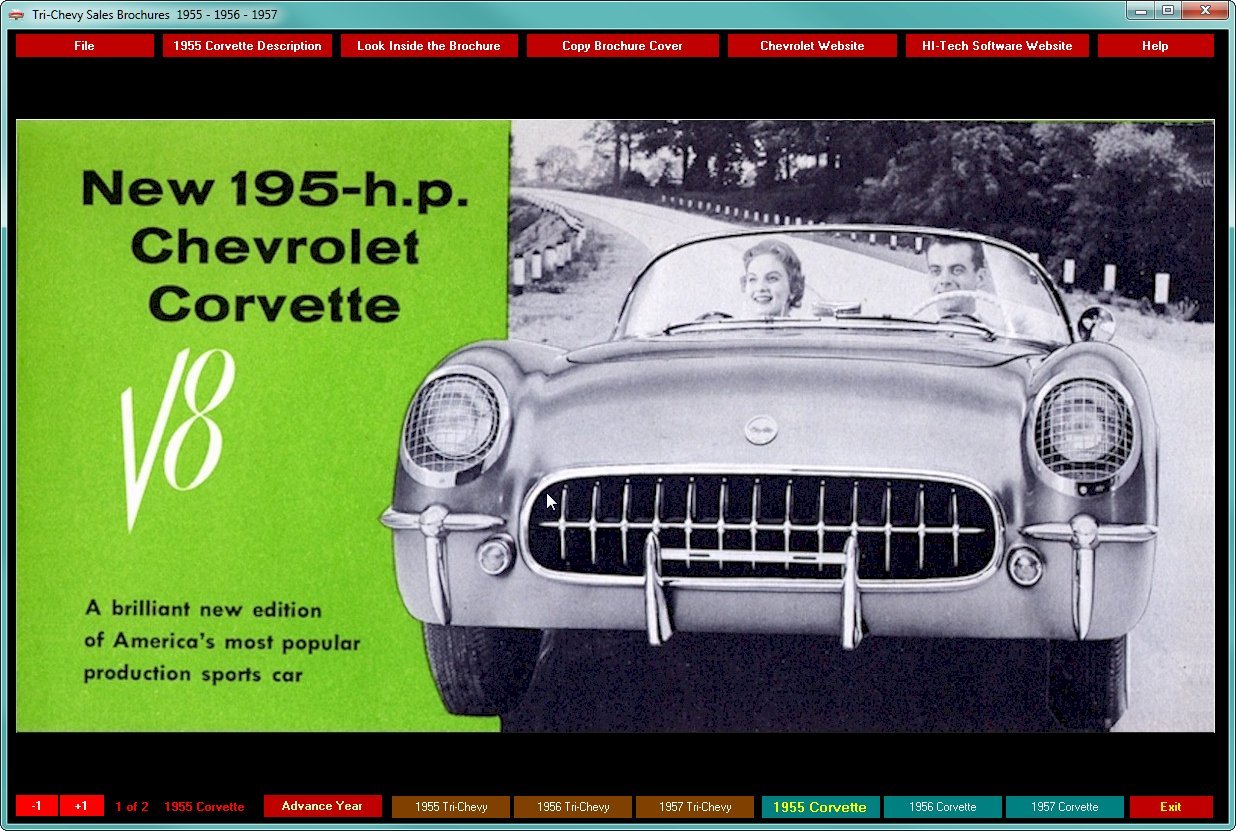Minimize the Tri-Chevy Sales Brochures window

pyautogui.click(x=1141, y=10)
